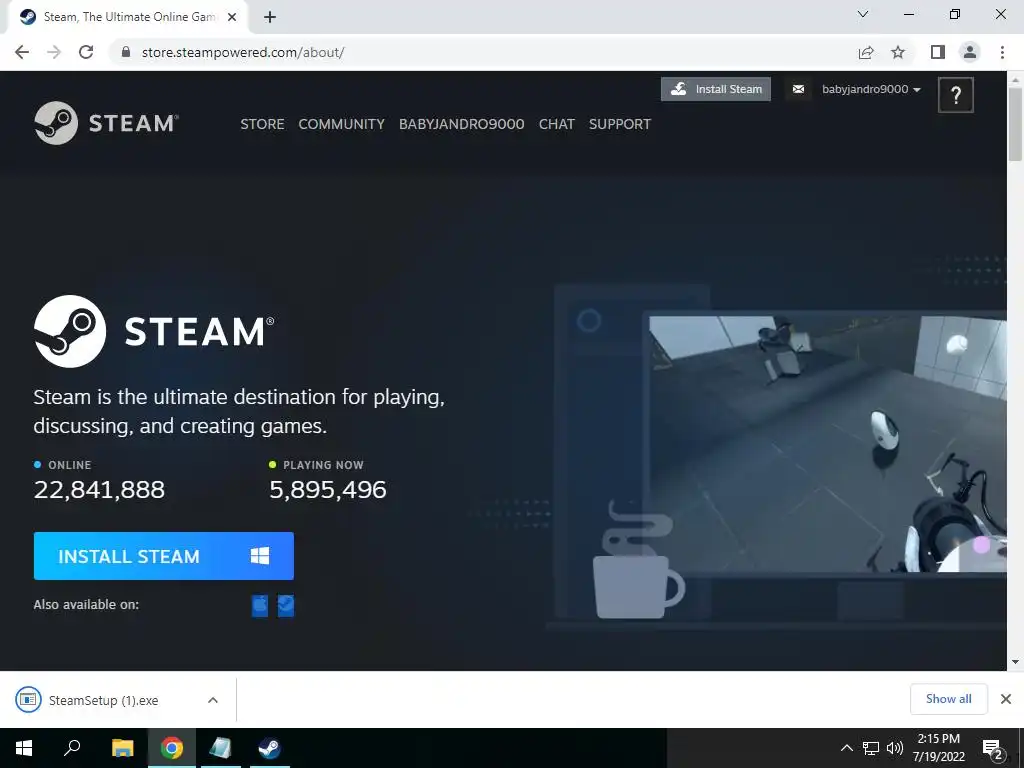
Task: Click the small Install Steam header button
Action: 716,89
